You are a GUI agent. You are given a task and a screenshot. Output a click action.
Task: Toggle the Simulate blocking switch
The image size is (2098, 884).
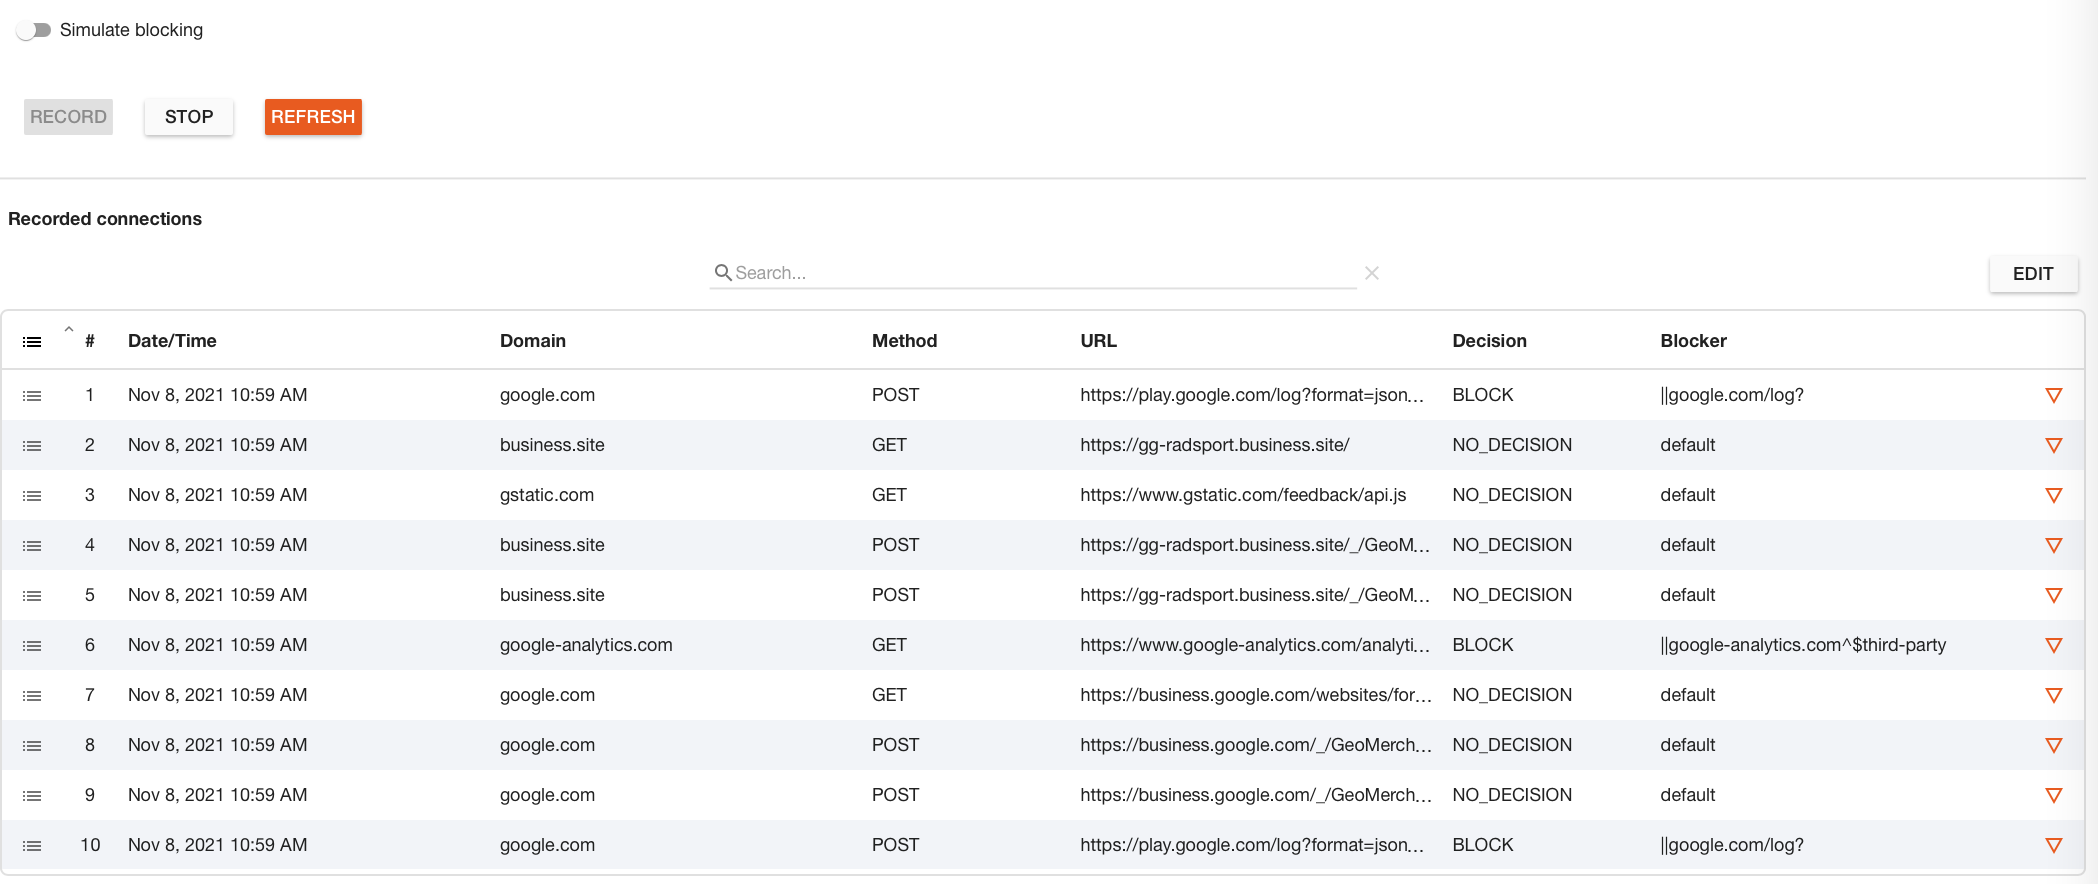[34, 30]
